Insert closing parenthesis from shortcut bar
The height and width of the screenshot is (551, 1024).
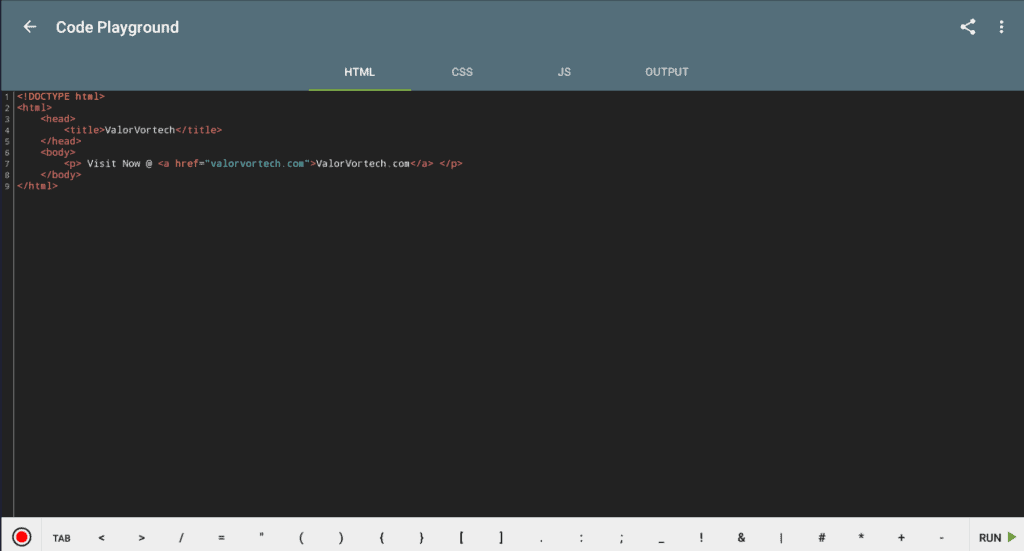point(341,538)
